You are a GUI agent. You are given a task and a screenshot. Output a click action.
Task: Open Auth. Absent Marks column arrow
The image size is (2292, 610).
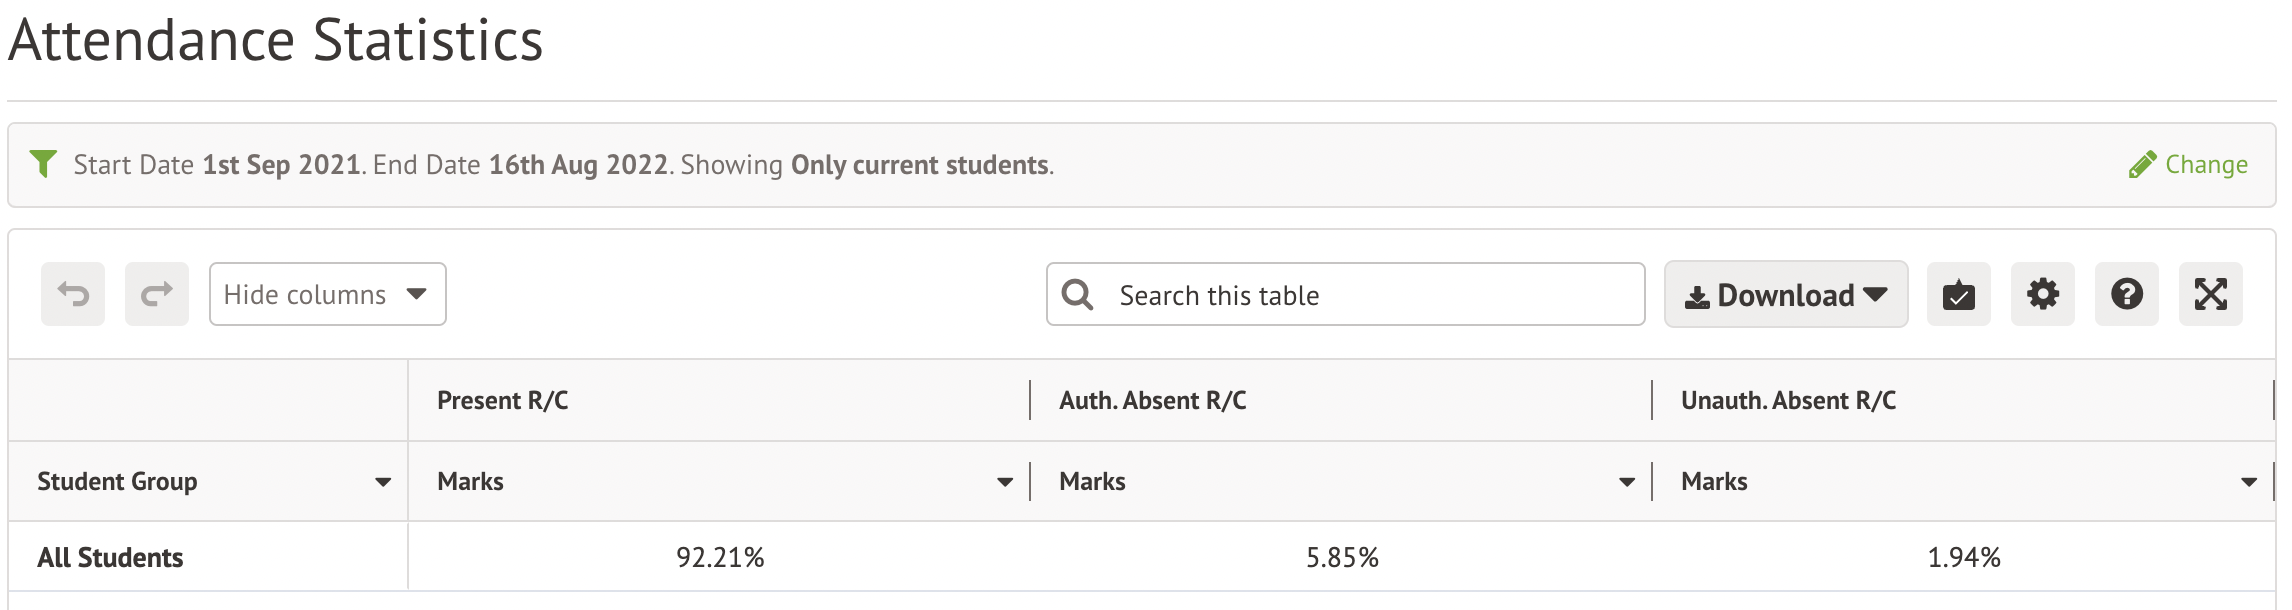(x=1627, y=482)
